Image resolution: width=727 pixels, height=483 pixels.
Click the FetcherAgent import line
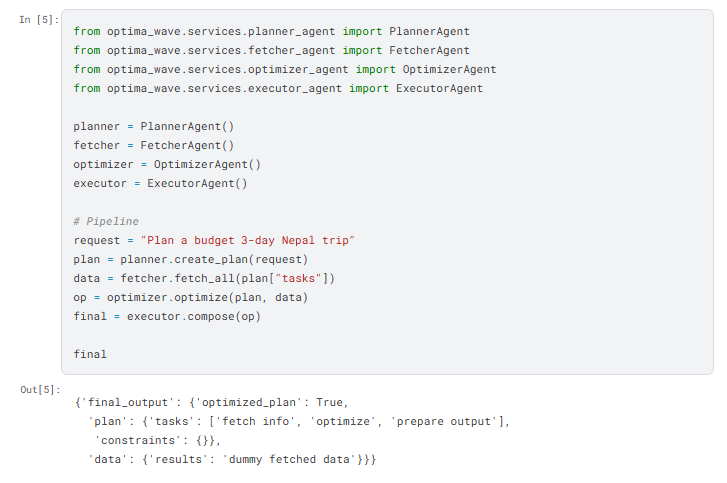[x=271, y=50]
